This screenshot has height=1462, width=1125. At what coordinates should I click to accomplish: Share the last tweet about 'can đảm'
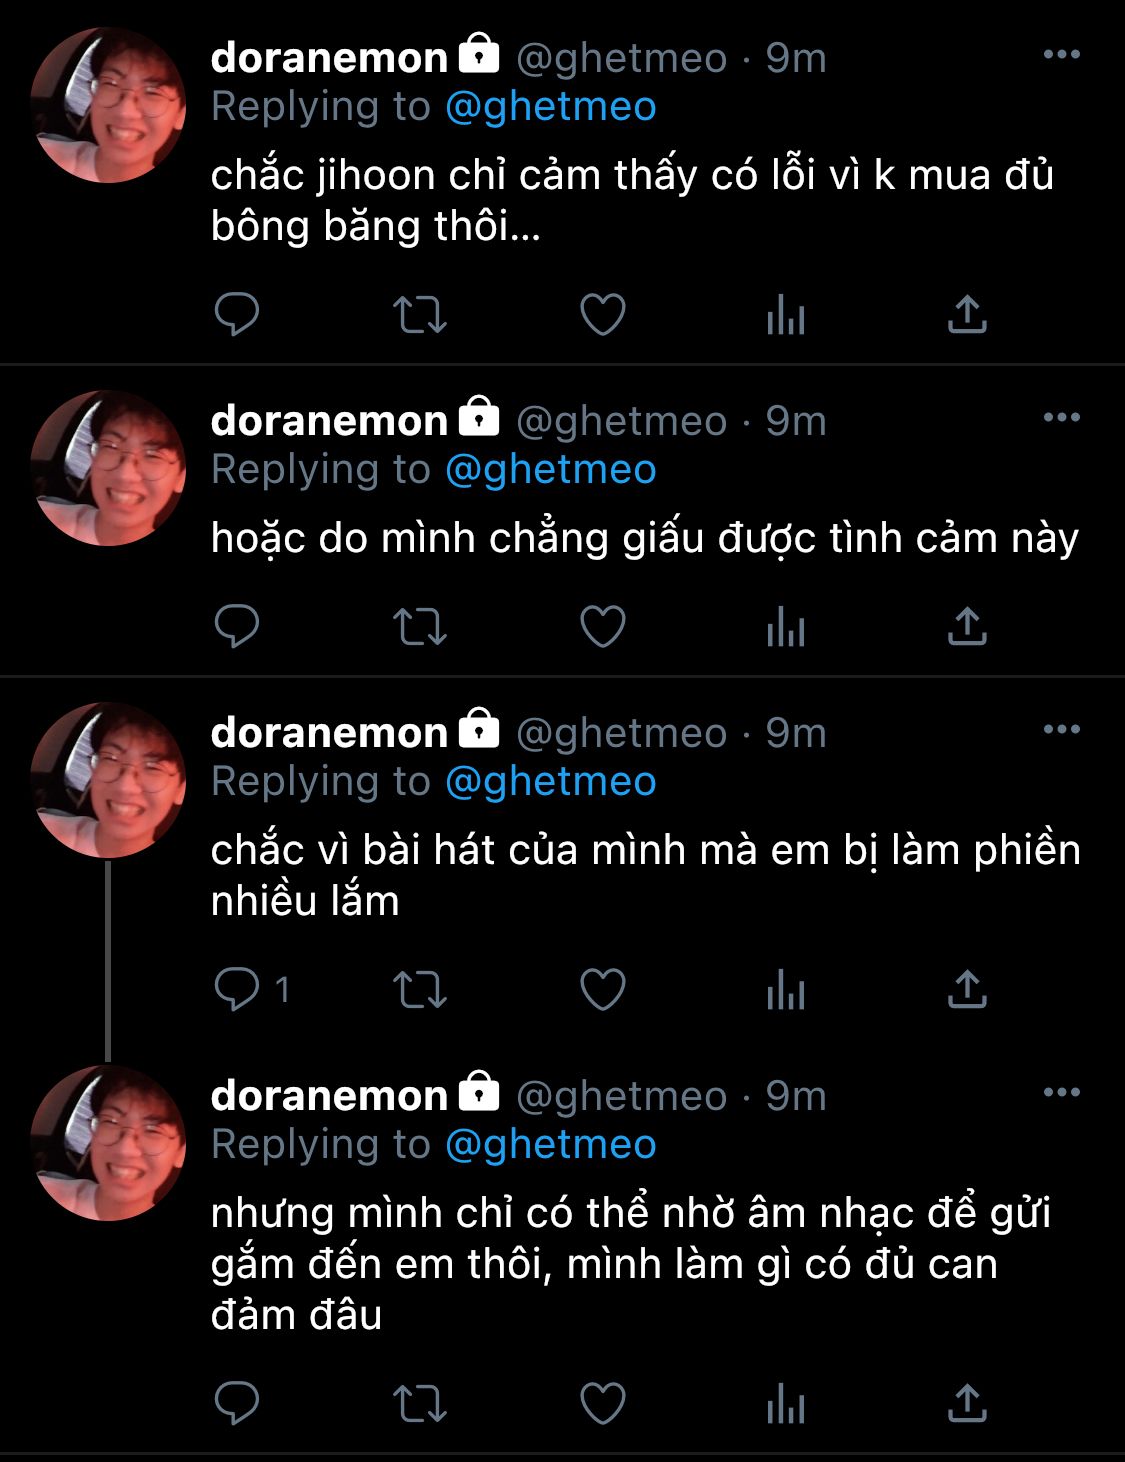[967, 1403]
